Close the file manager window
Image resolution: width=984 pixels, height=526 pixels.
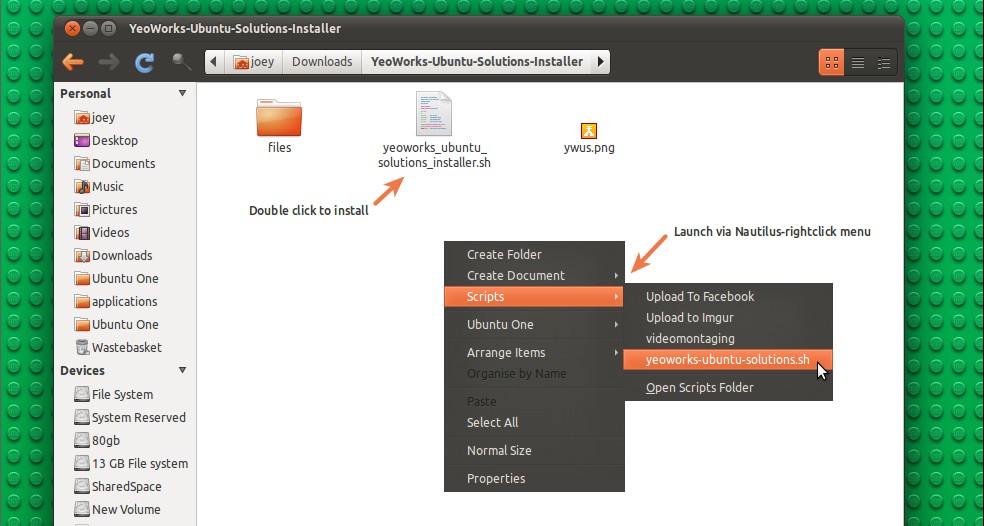pos(73,28)
